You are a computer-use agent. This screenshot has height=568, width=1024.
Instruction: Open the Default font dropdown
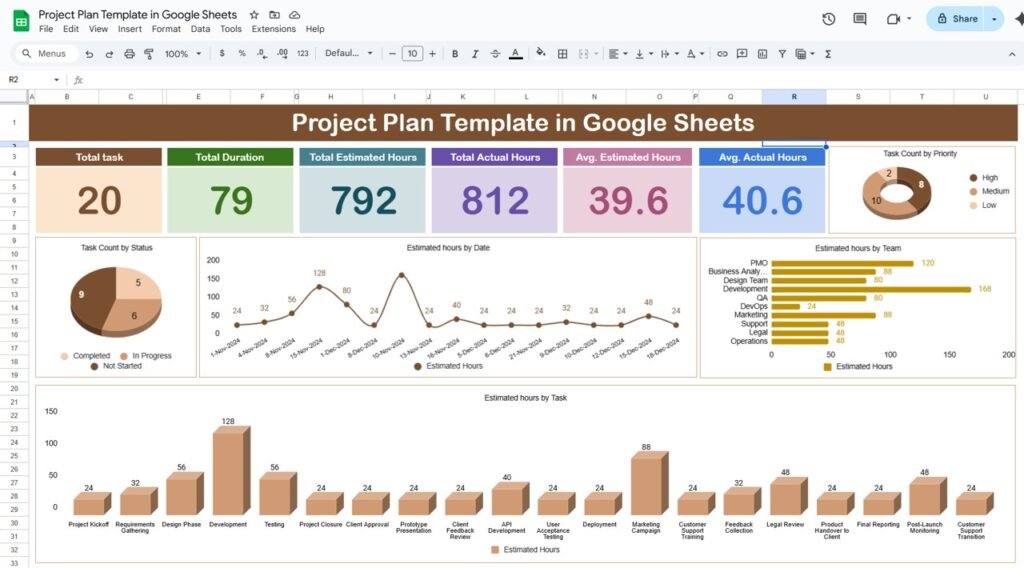pos(349,54)
